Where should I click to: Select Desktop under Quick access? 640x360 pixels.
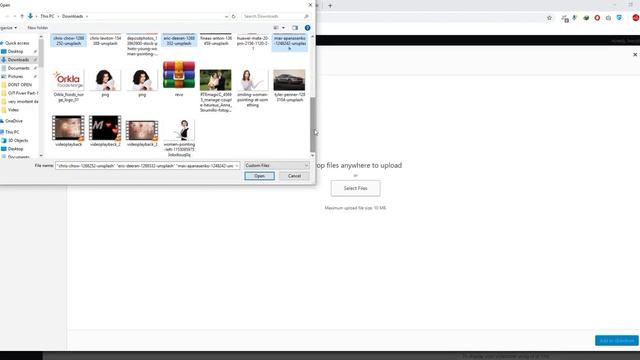point(16,51)
